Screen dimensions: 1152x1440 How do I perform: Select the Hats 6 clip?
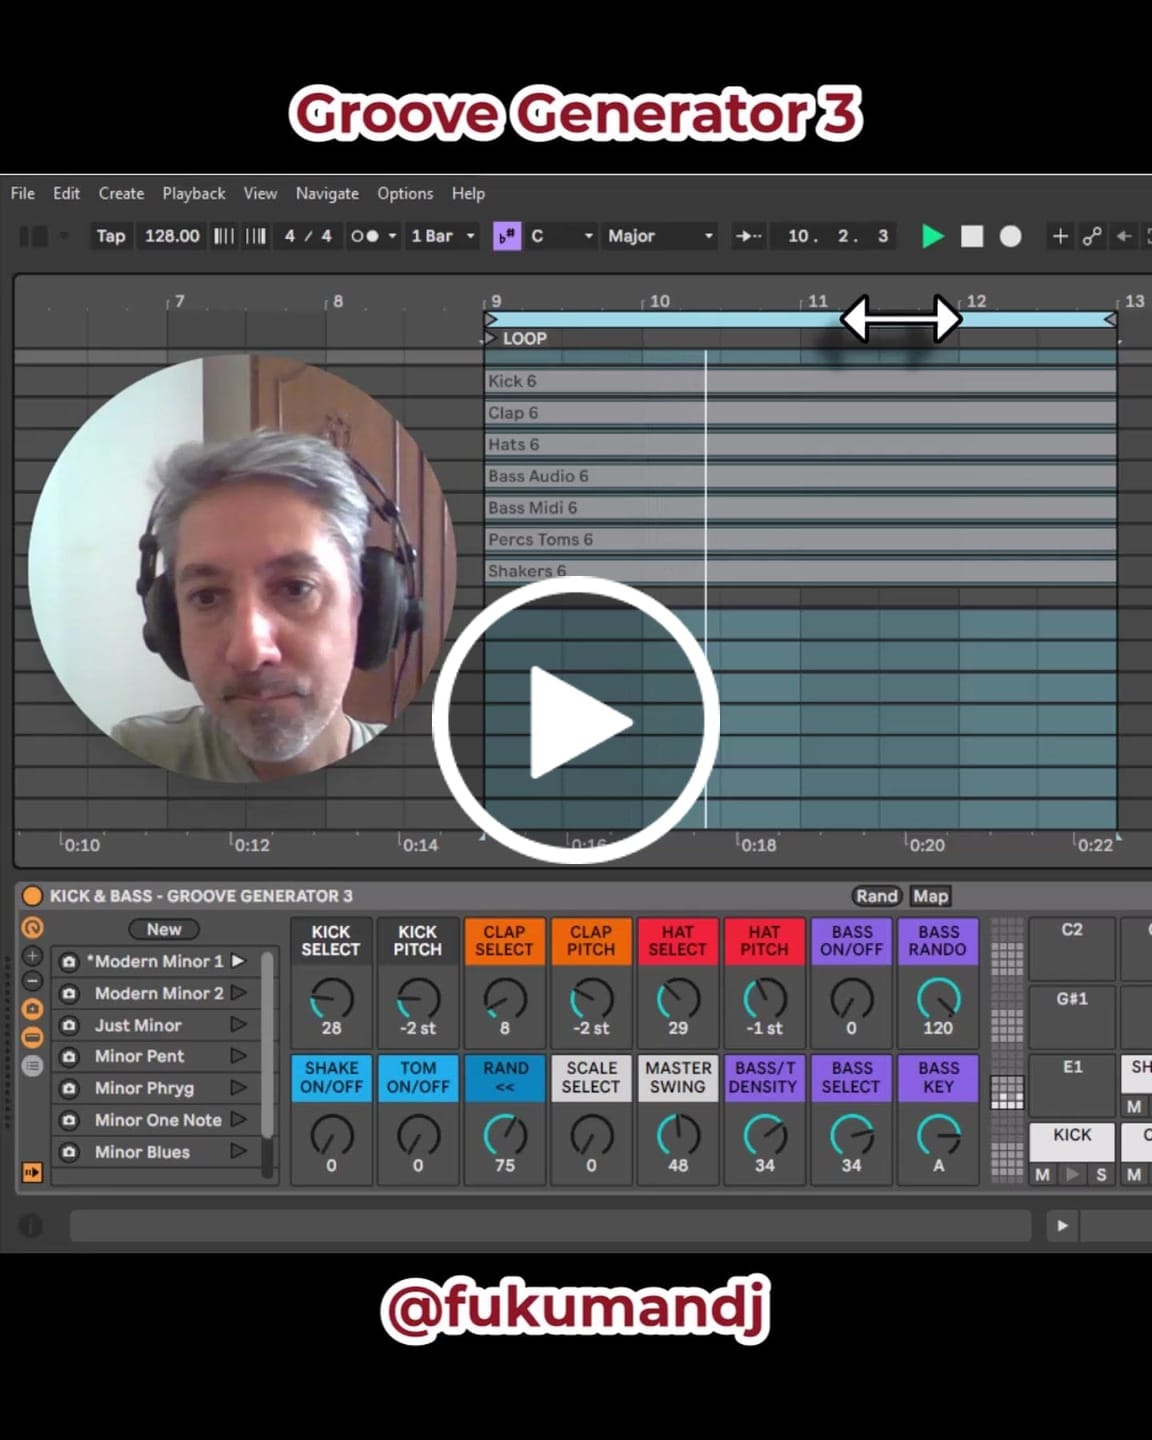coord(800,445)
